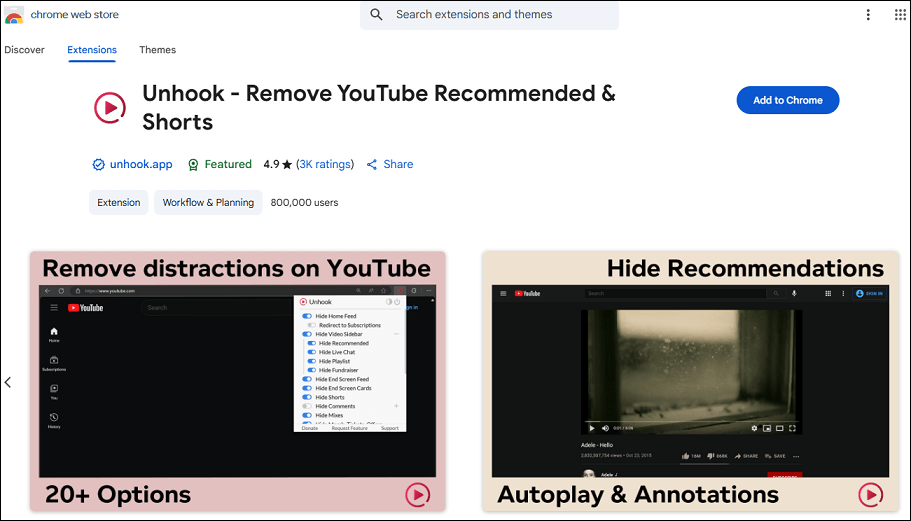Open the Google apps grid
The height and width of the screenshot is (521, 911).
coord(900,15)
